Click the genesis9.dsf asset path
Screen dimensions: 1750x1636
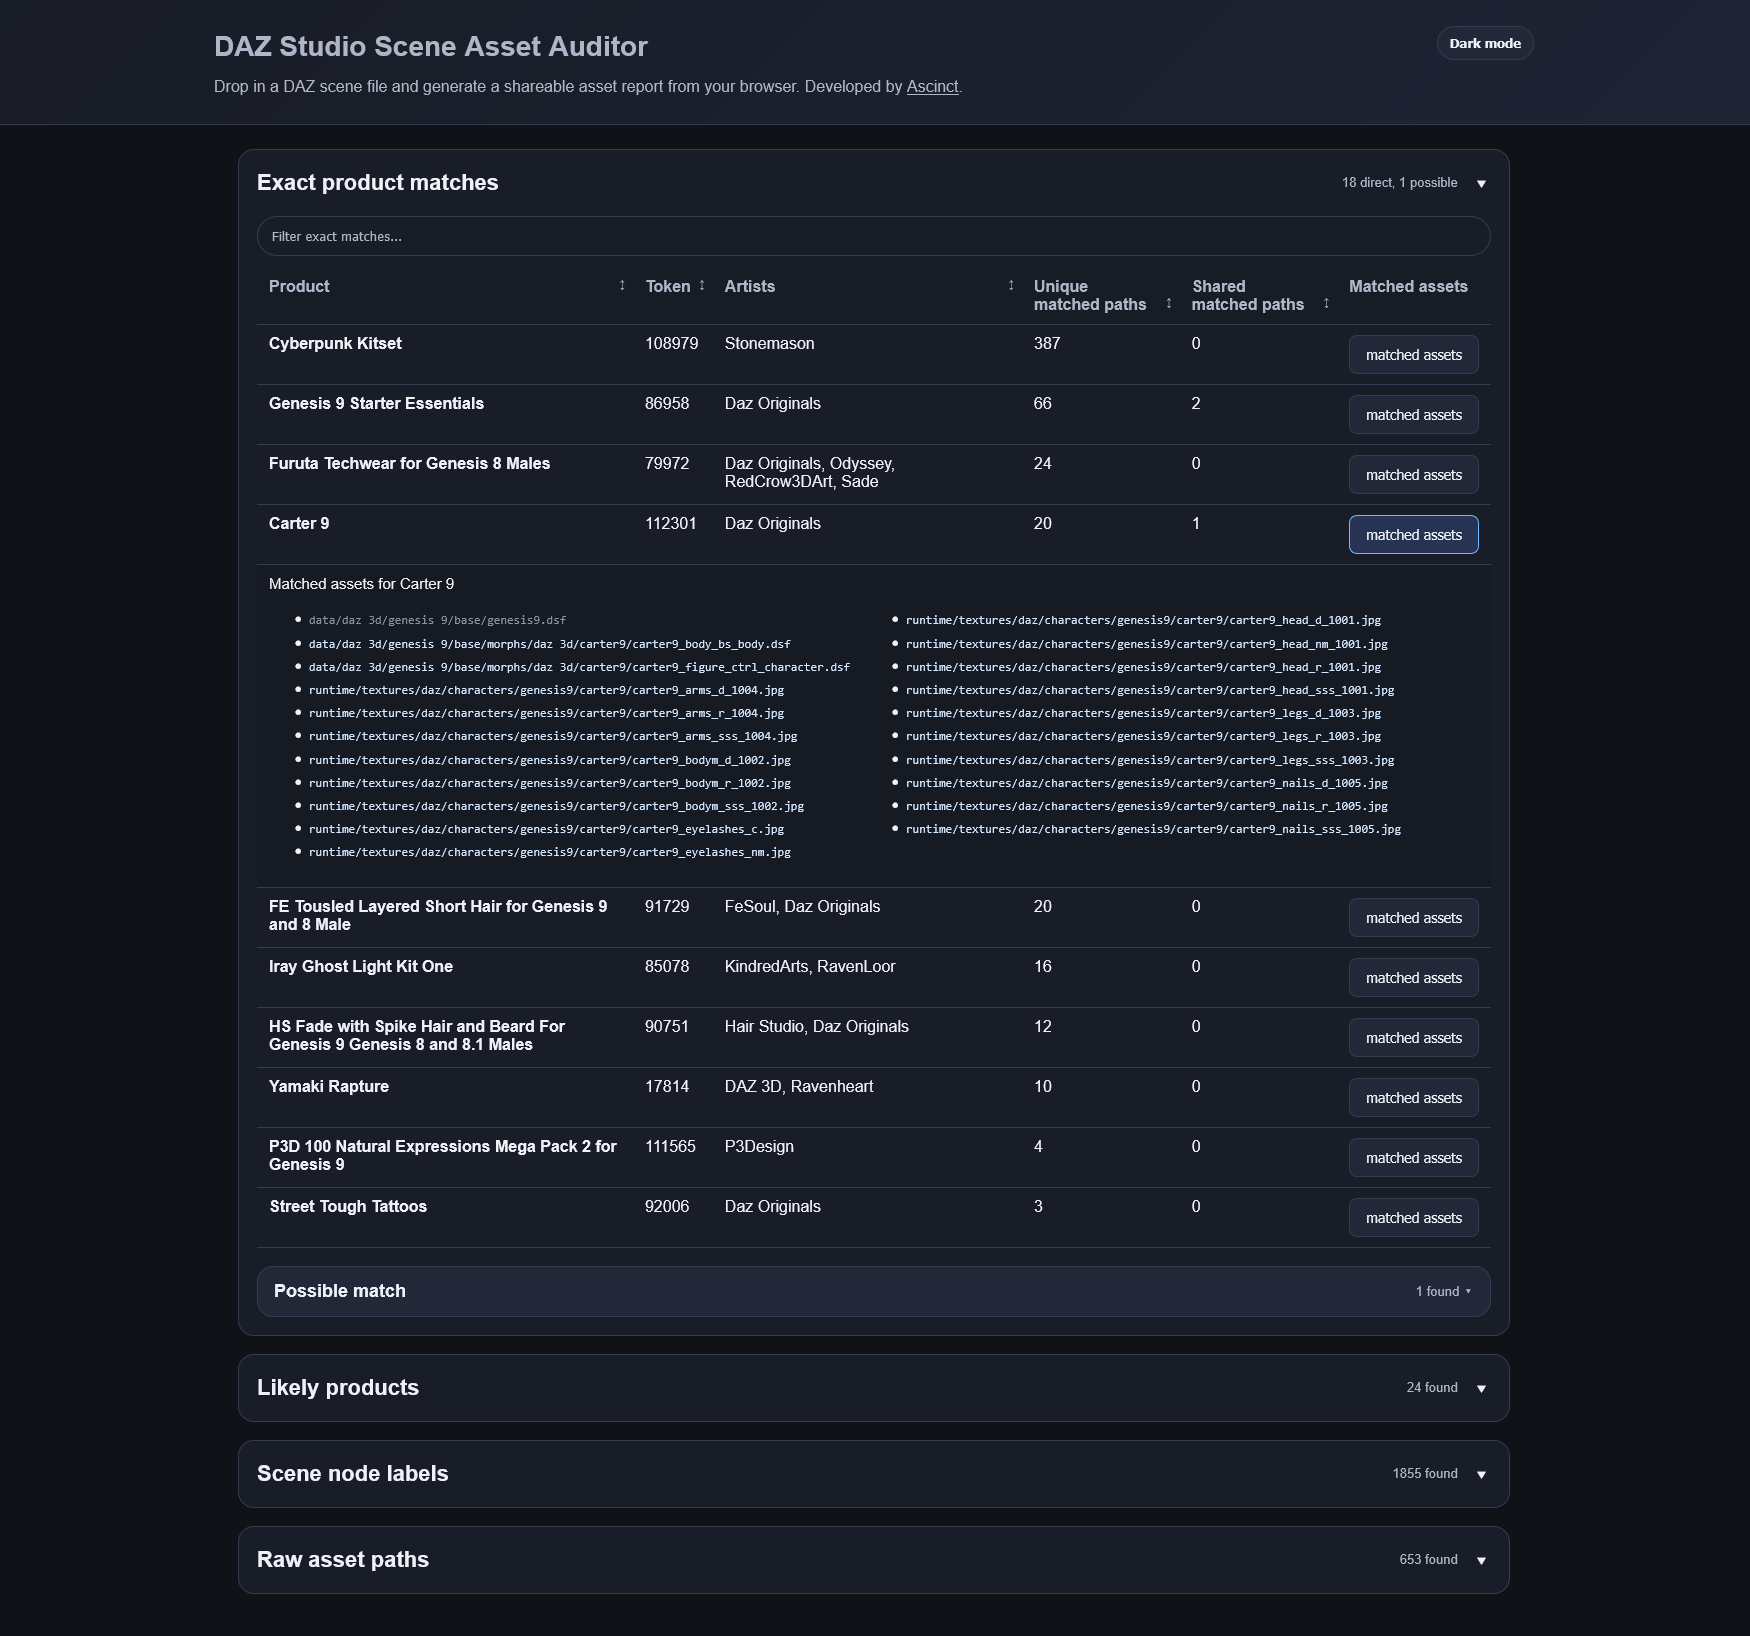[x=437, y=620]
